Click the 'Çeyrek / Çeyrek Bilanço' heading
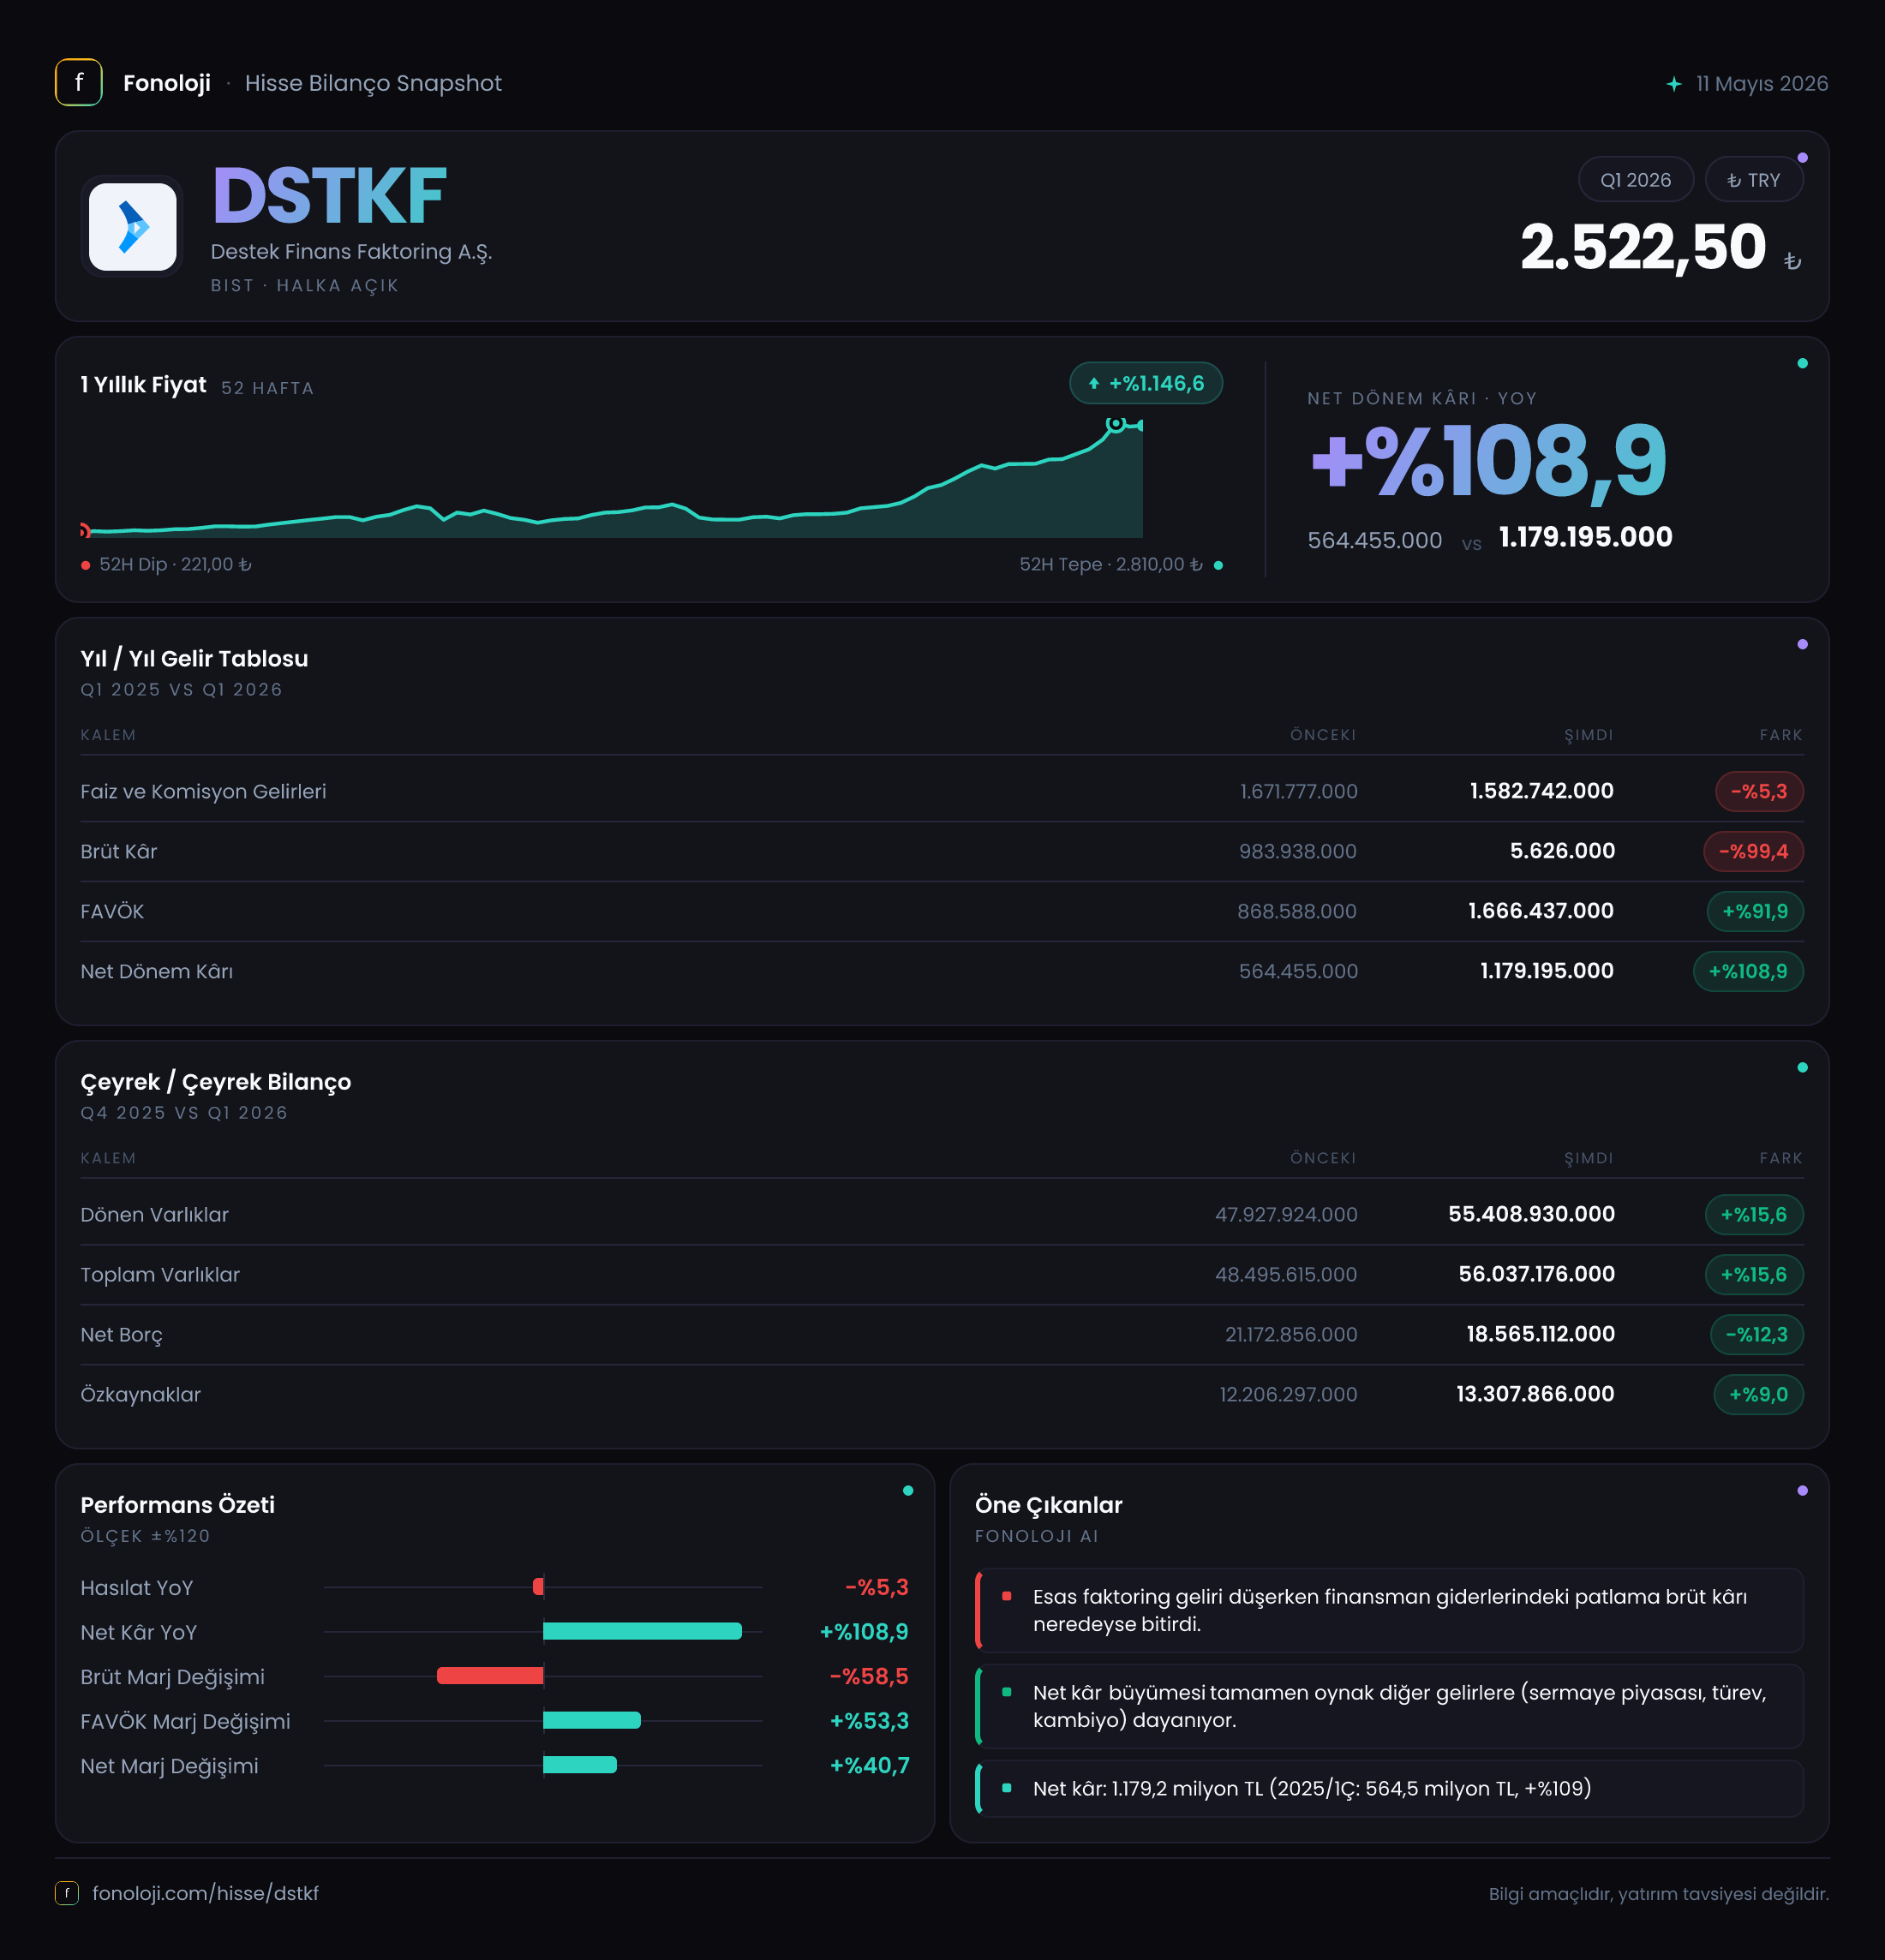The width and height of the screenshot is (1885, 1960). tap(216, 1082)
